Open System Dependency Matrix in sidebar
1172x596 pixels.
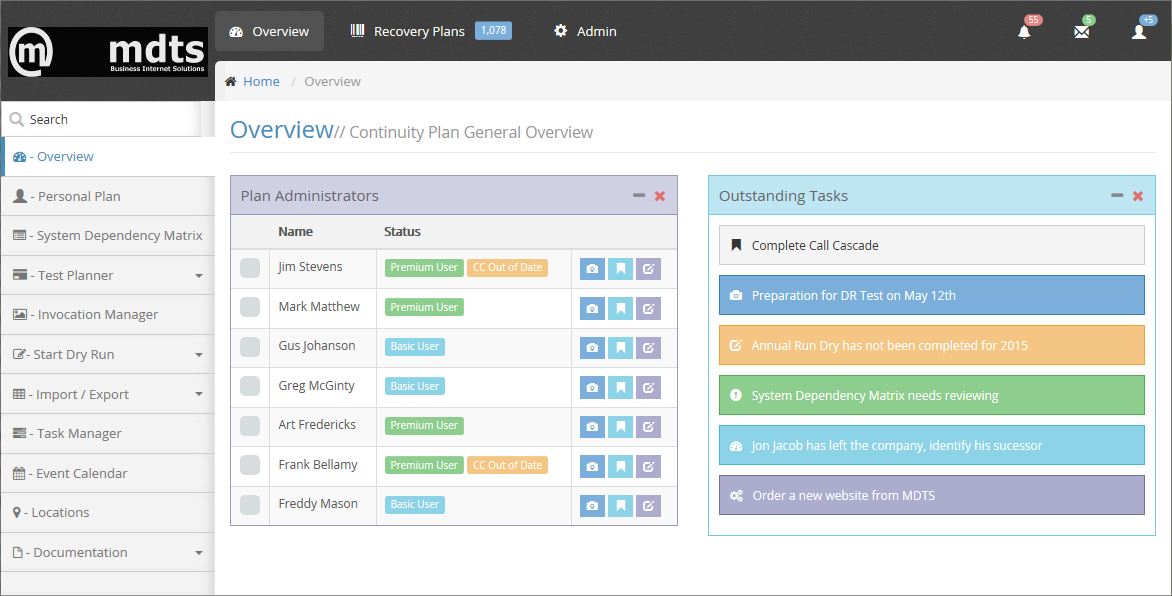pyautogui.click(x=108, y=236)
